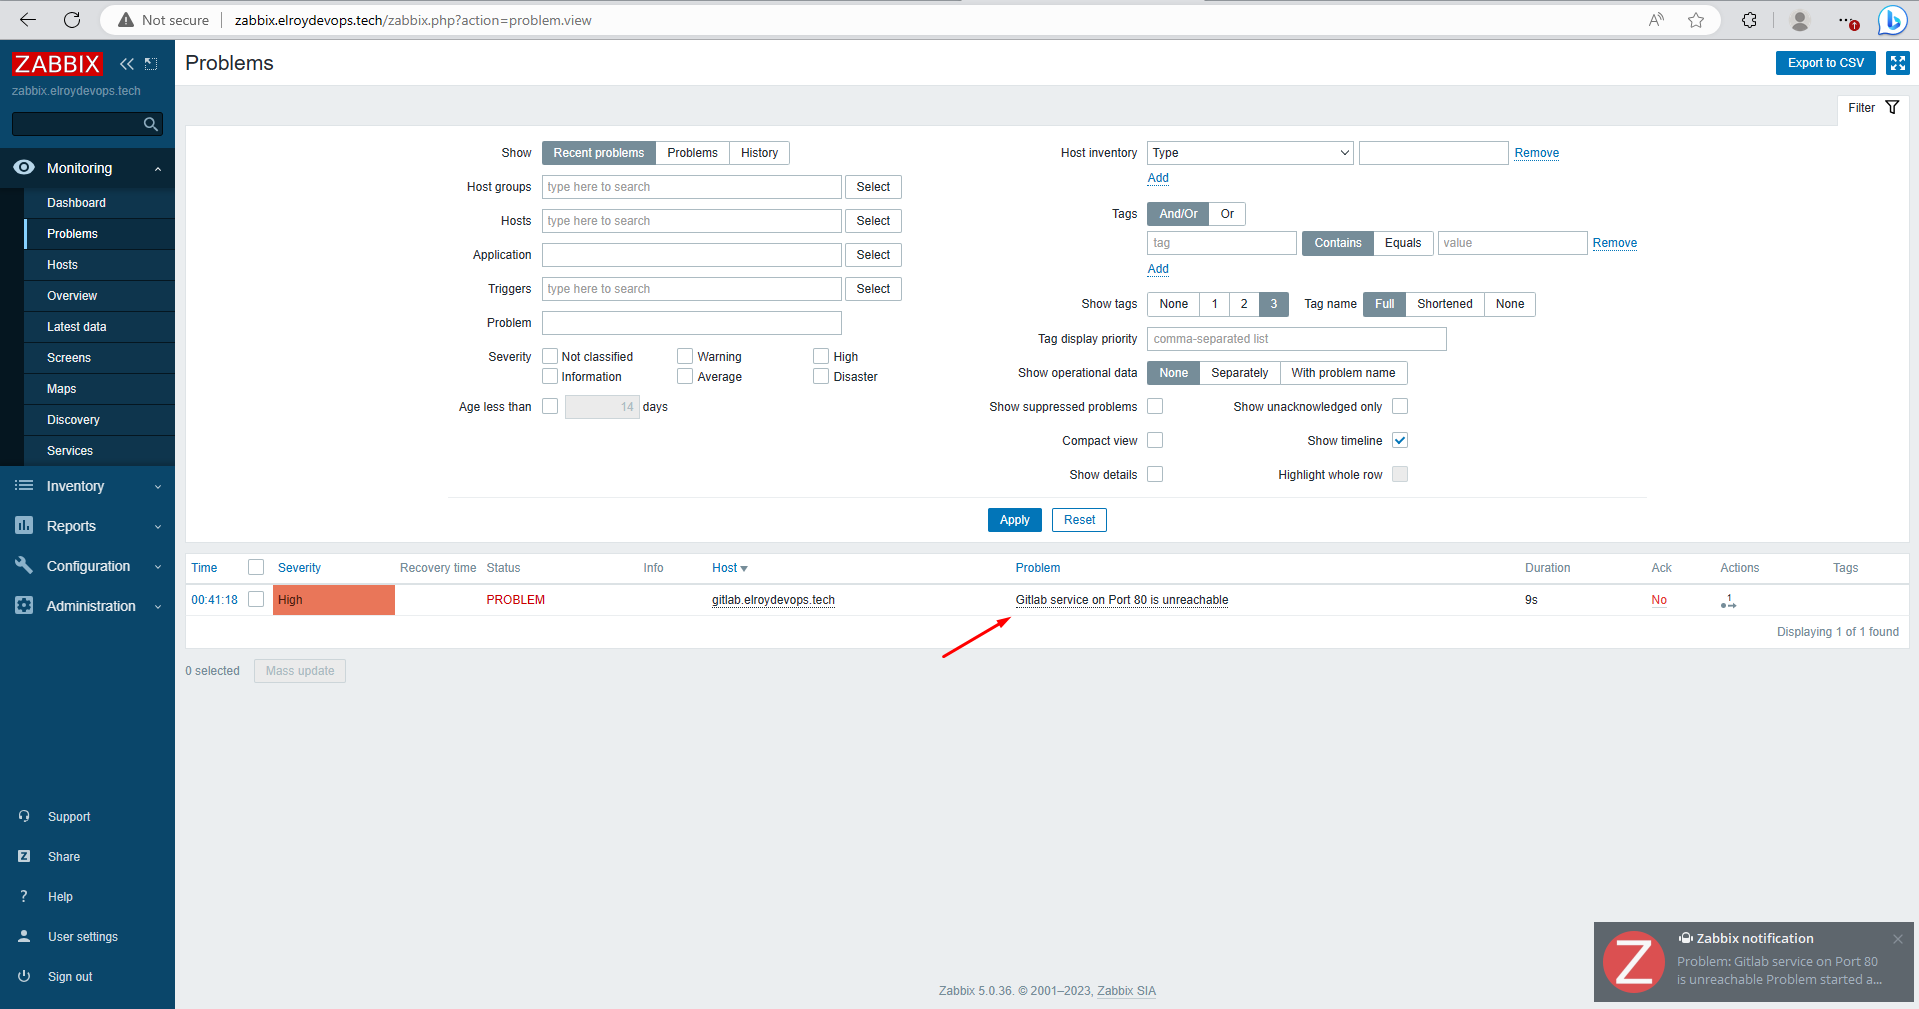This screenshot has width=1919, height=1009.
Task: Click browser back arrow
Action: 28,20
